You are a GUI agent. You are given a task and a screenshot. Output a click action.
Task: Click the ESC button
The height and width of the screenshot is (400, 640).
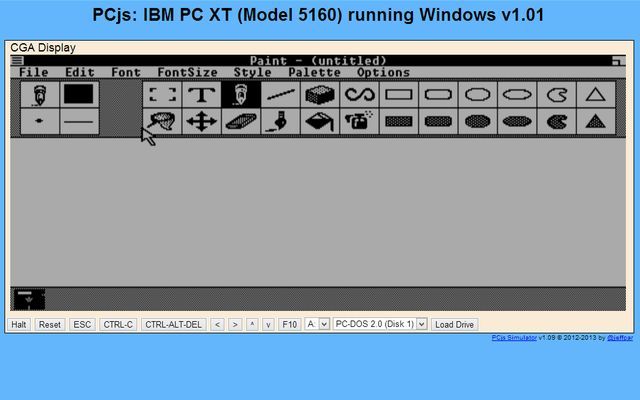click(82, 324)
